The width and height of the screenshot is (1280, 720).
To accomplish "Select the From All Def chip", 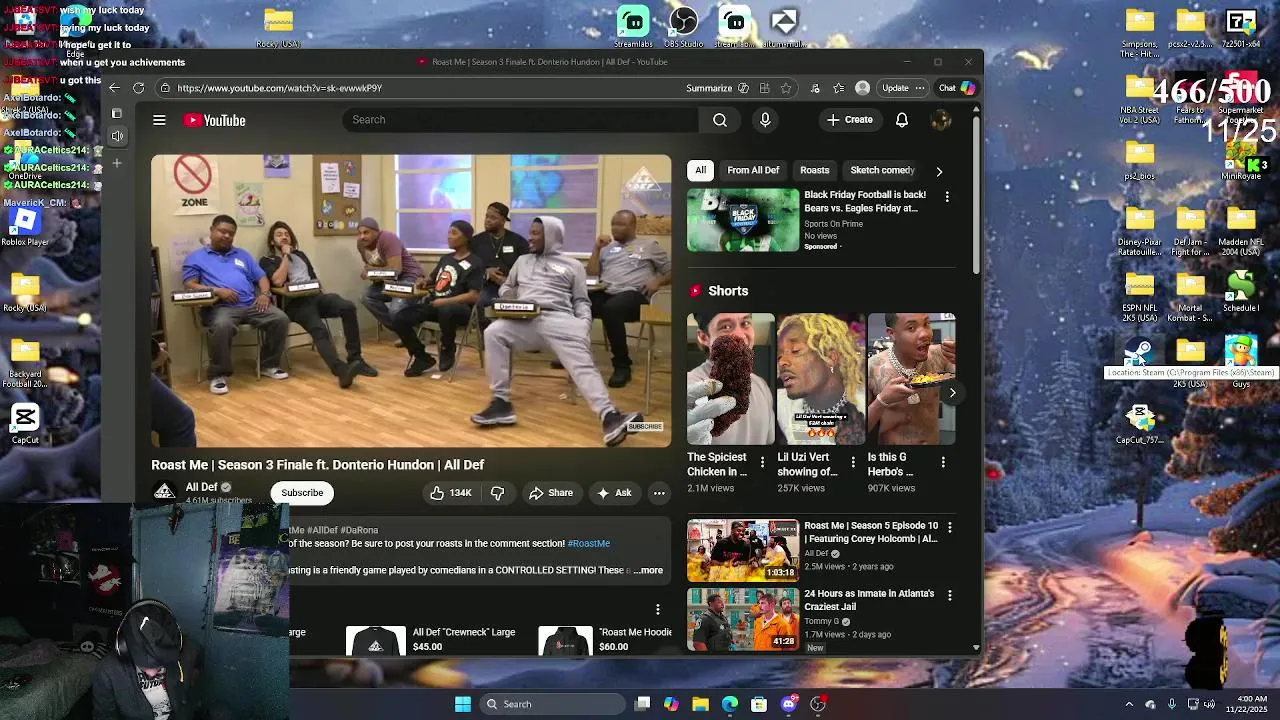I will click(753, 170).
